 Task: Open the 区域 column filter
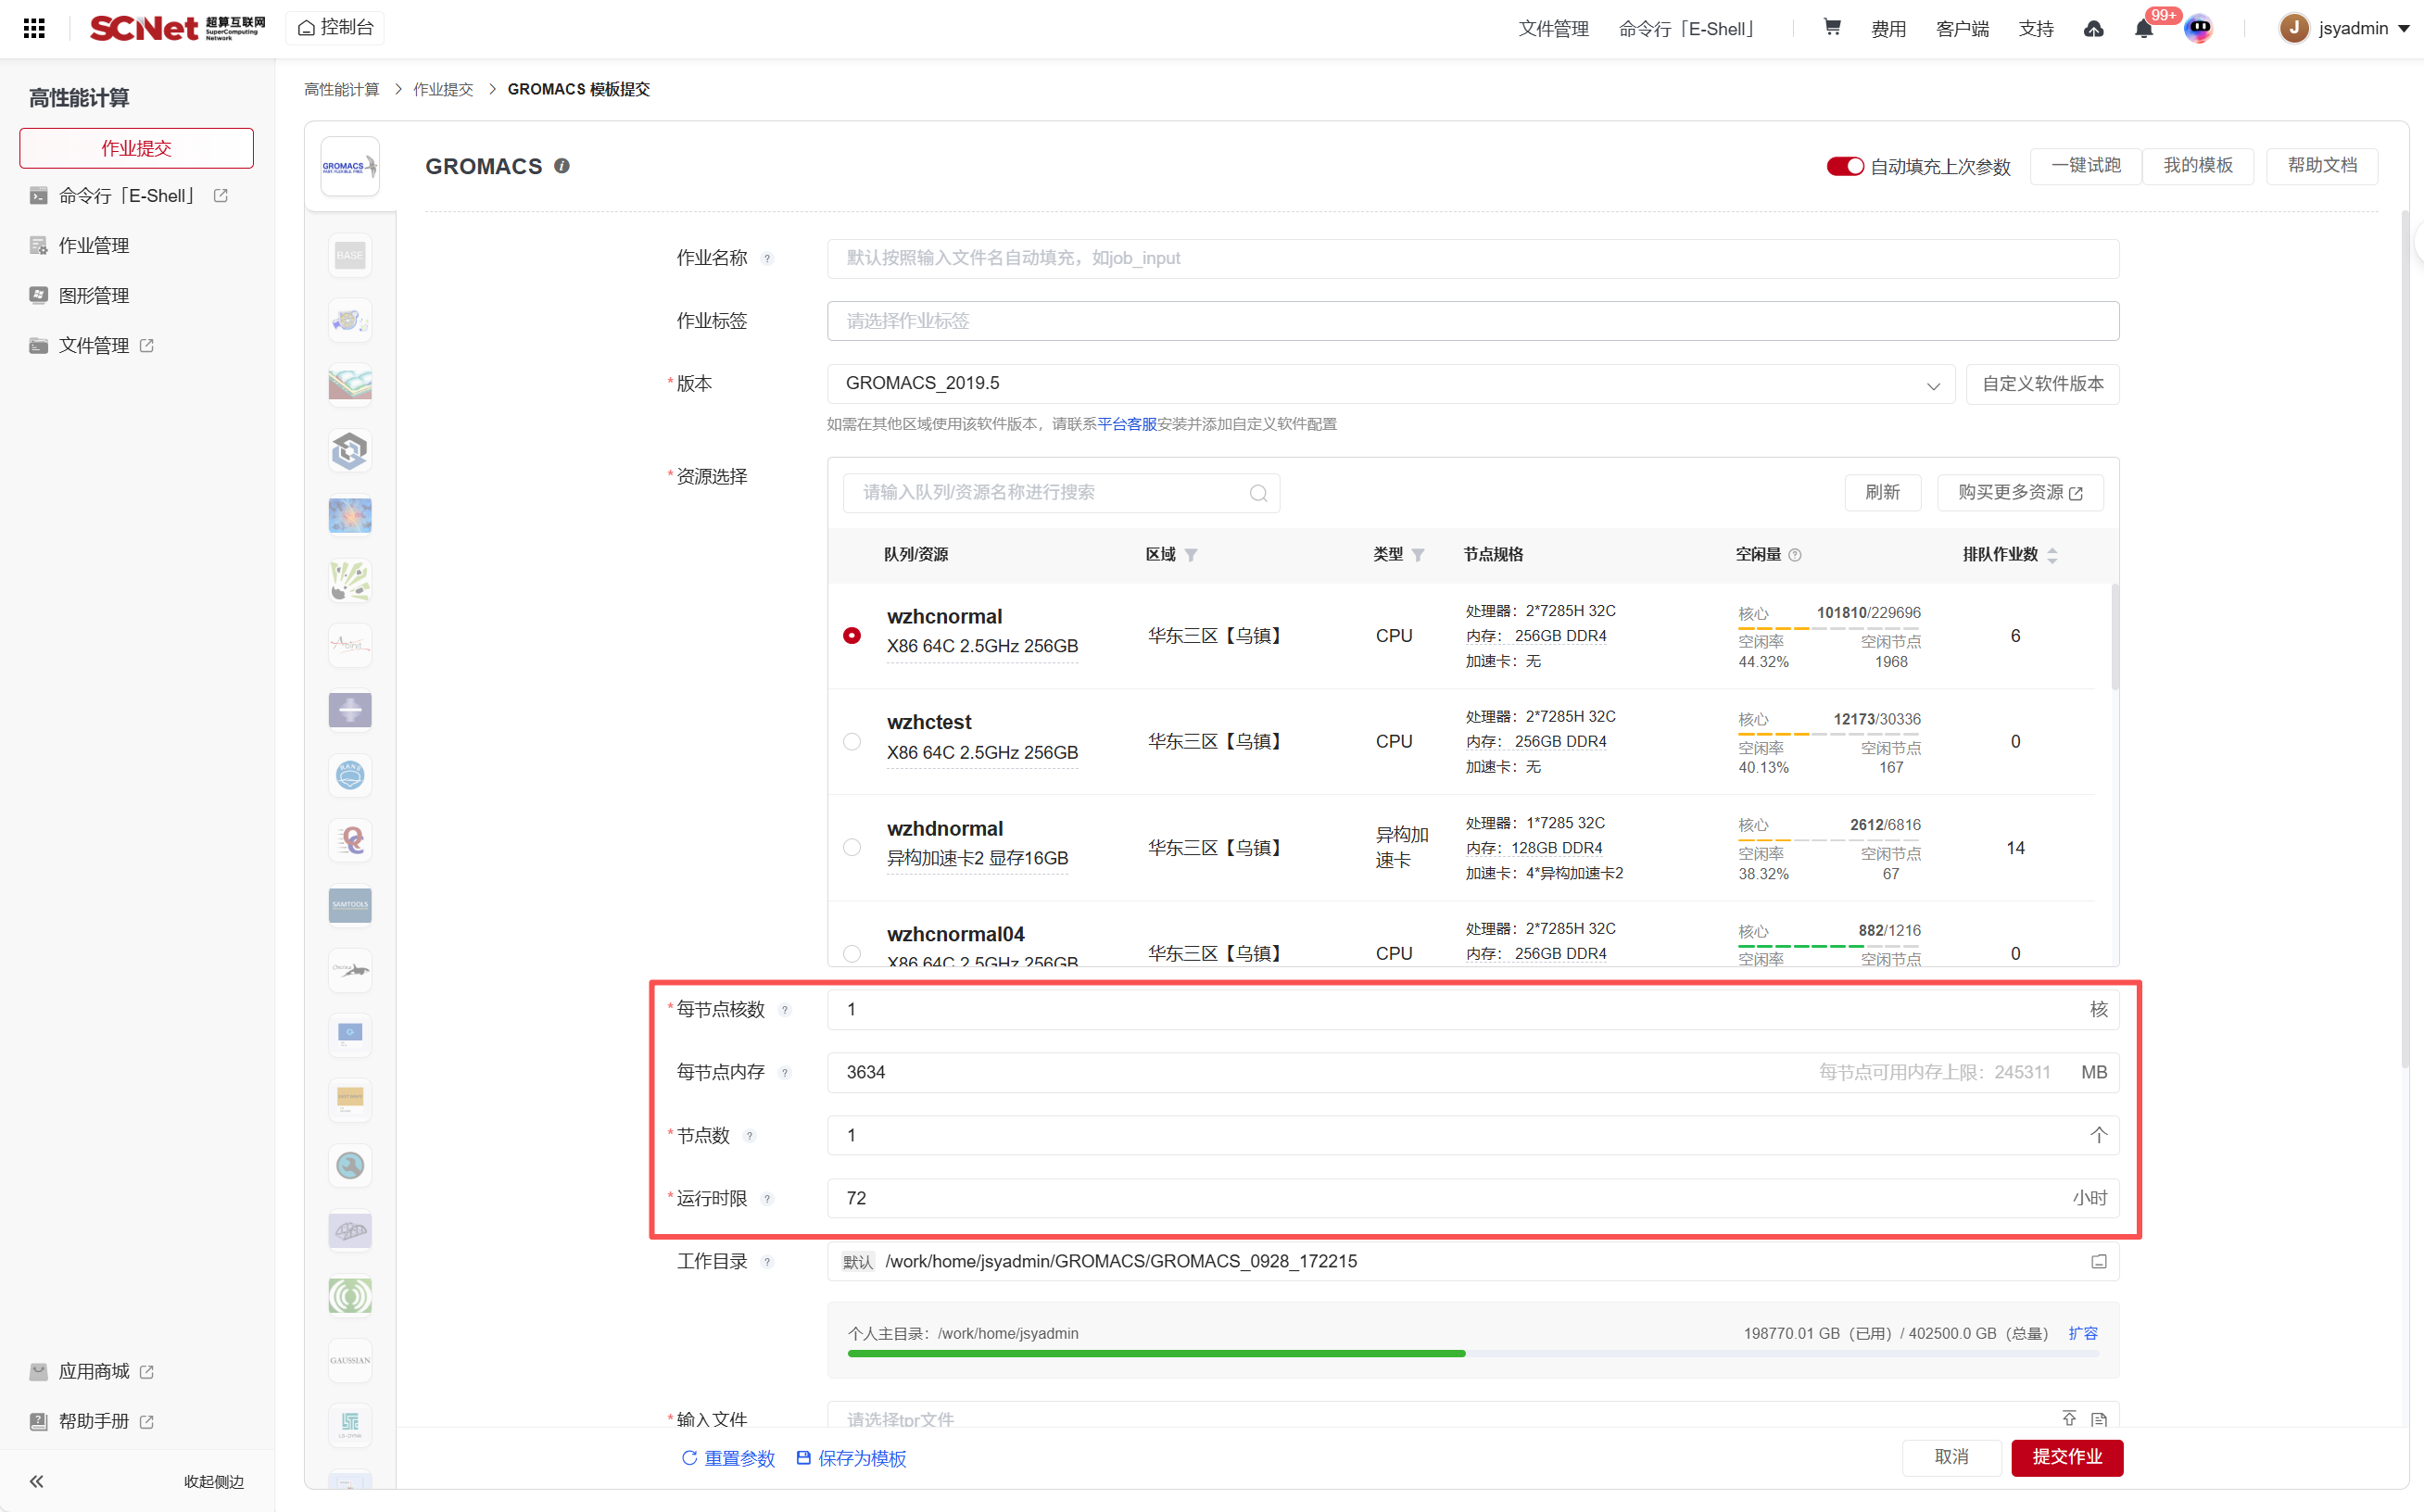[1190, 555]
